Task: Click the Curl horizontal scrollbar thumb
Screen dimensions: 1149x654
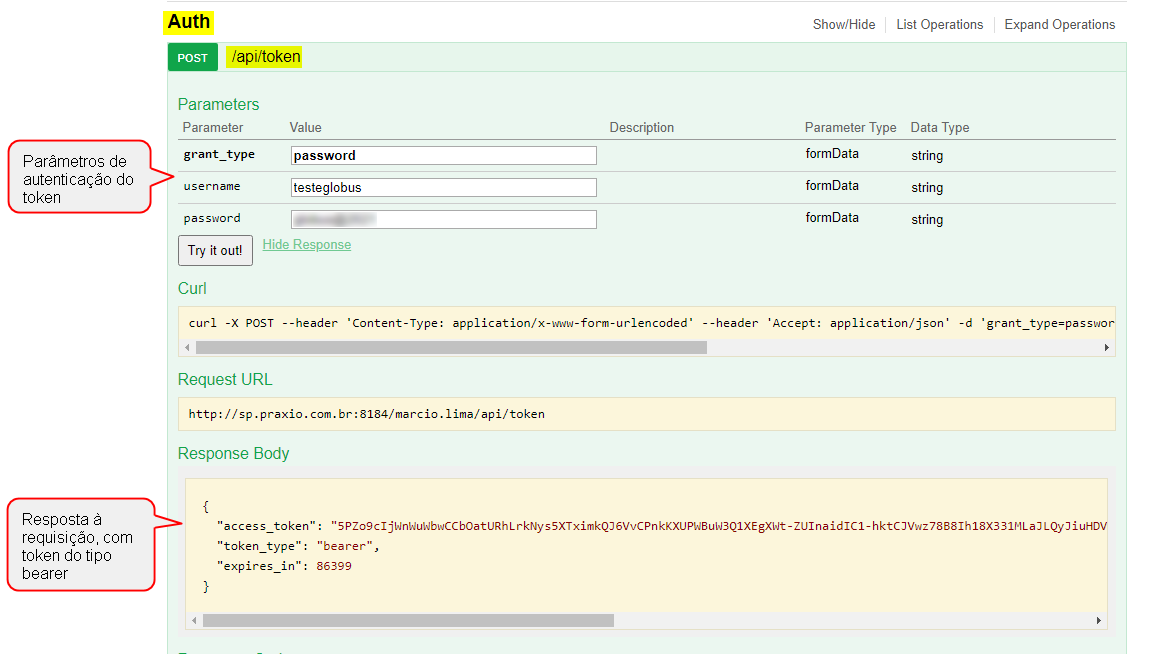Action: 451,348
